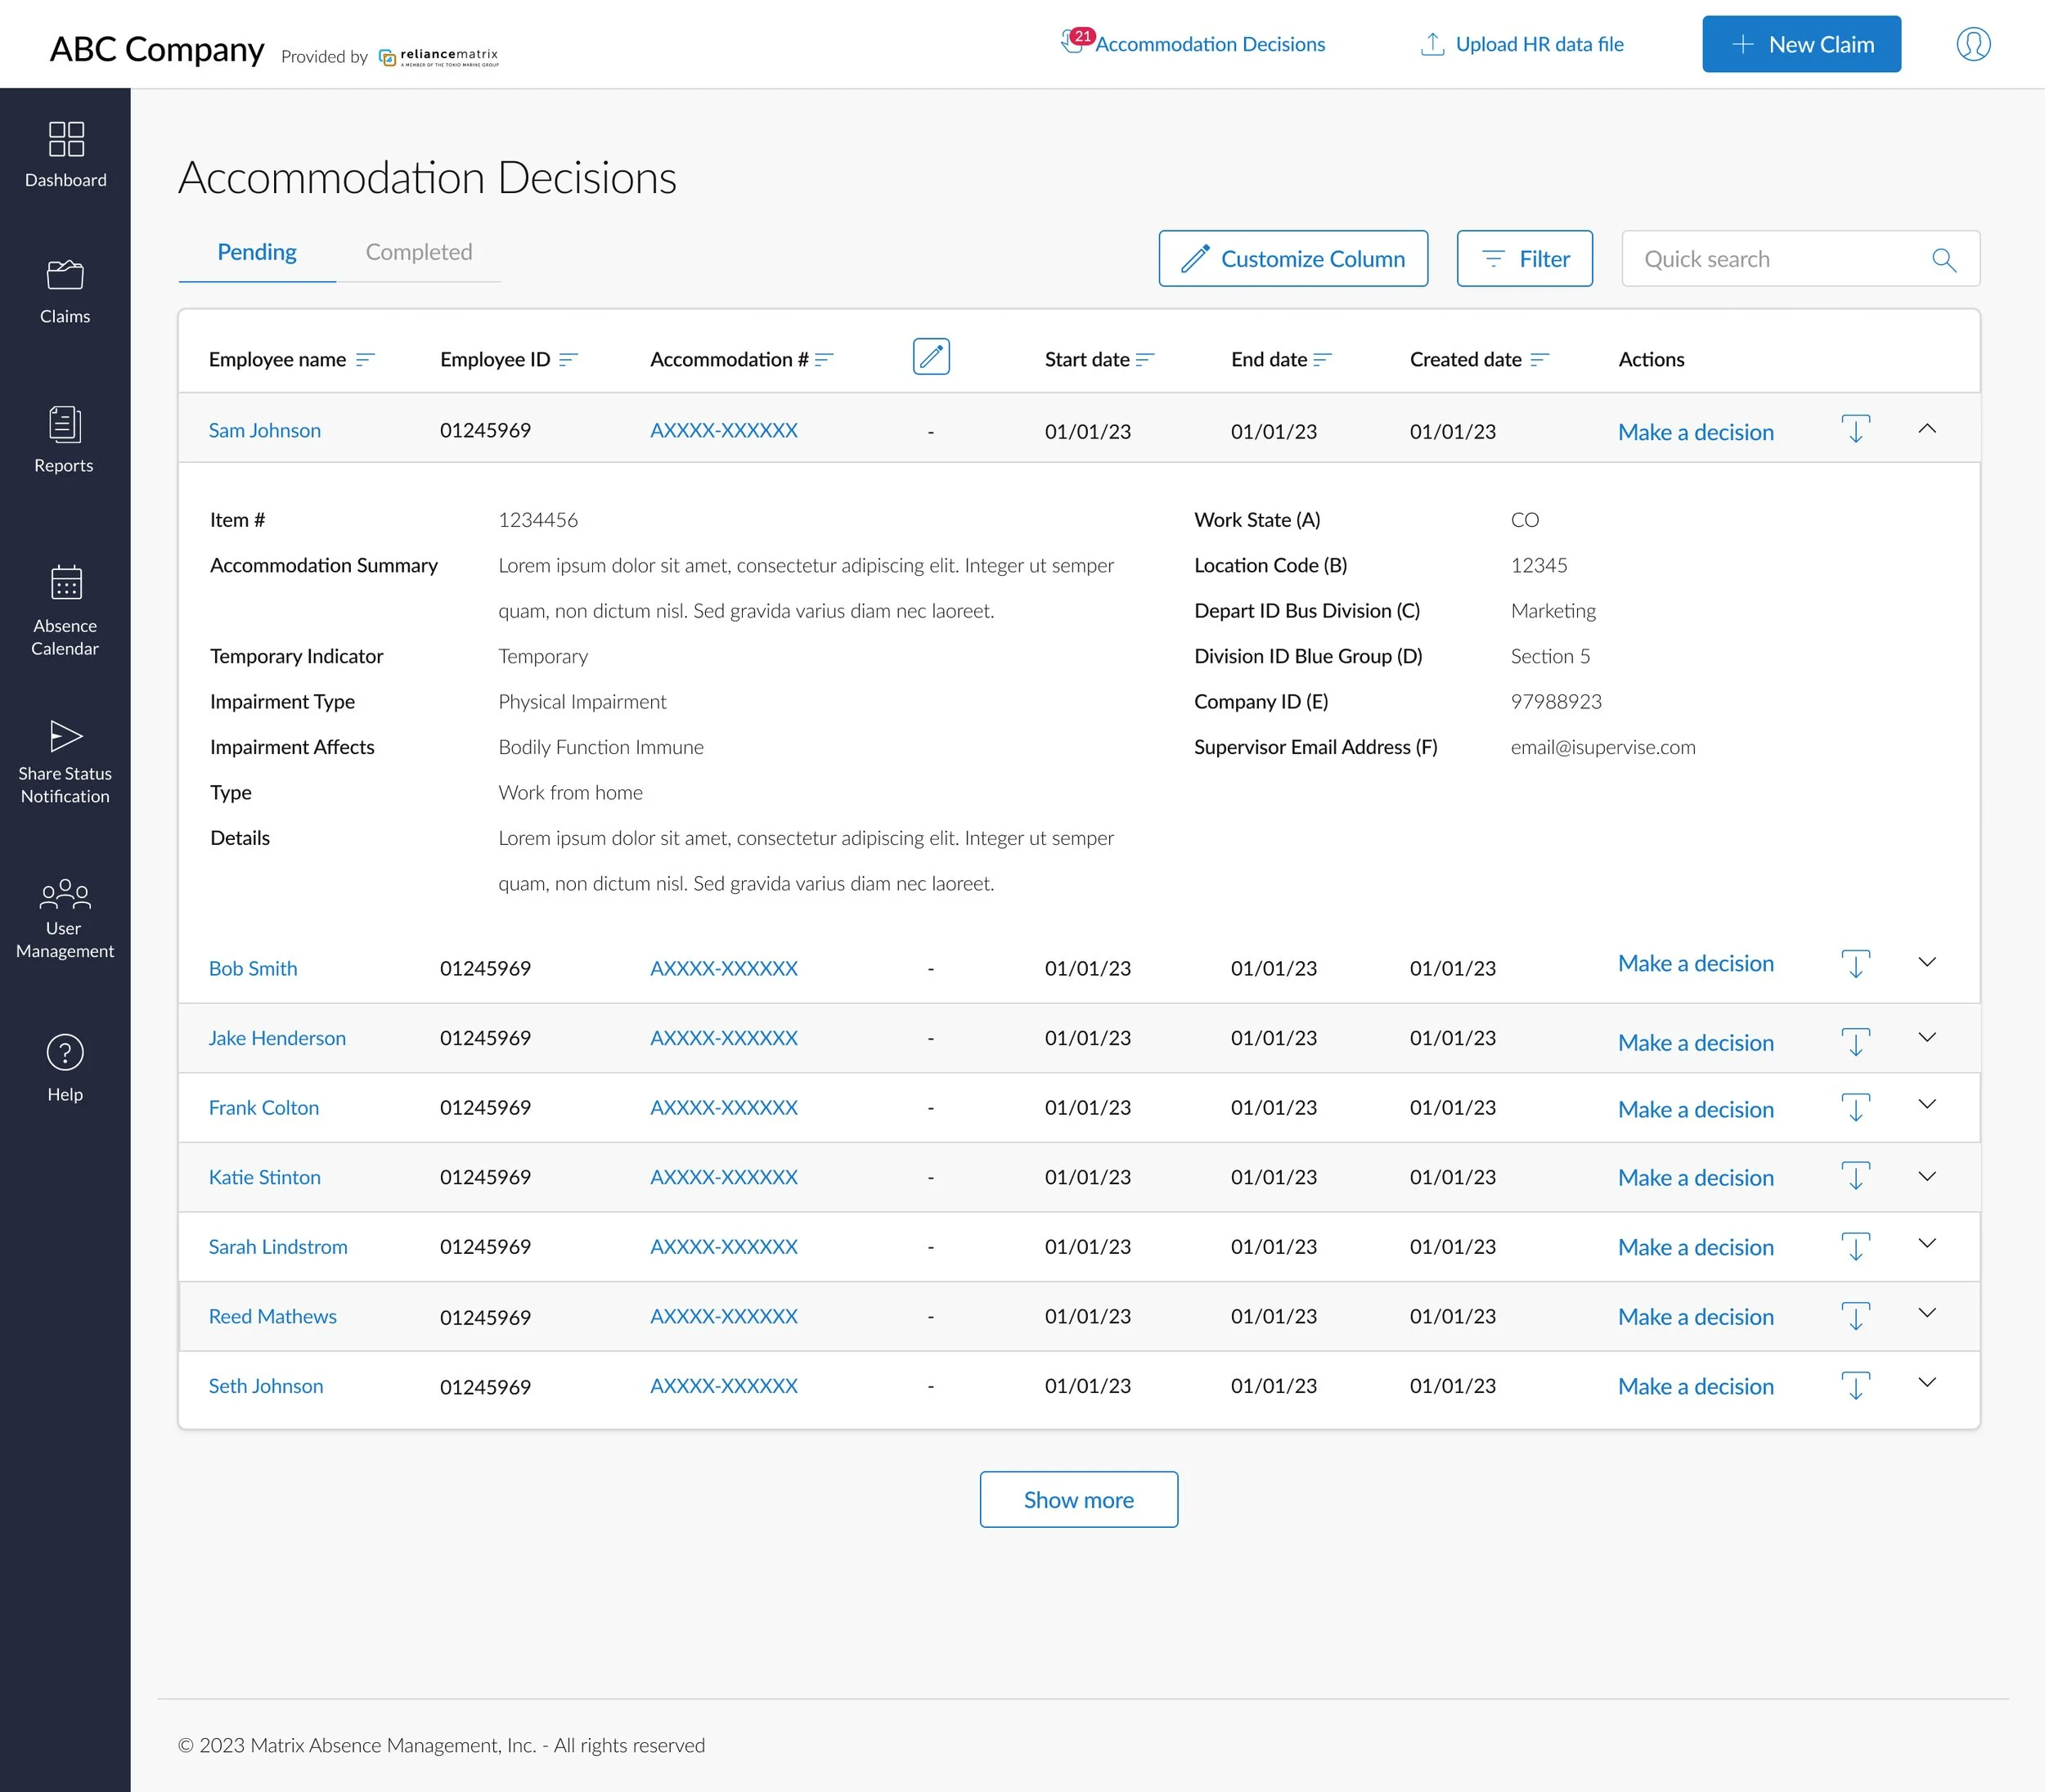Sort by Start date column

(x=1145, y=360)
